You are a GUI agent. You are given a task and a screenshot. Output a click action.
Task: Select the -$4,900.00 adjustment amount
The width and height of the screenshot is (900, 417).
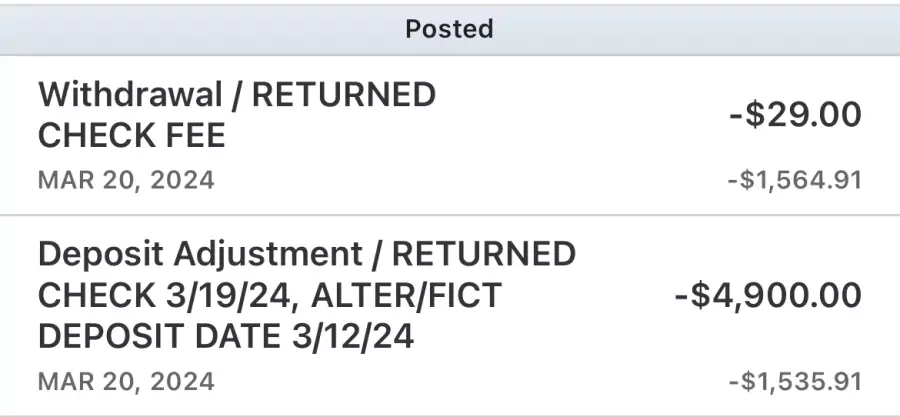[769, 295]
